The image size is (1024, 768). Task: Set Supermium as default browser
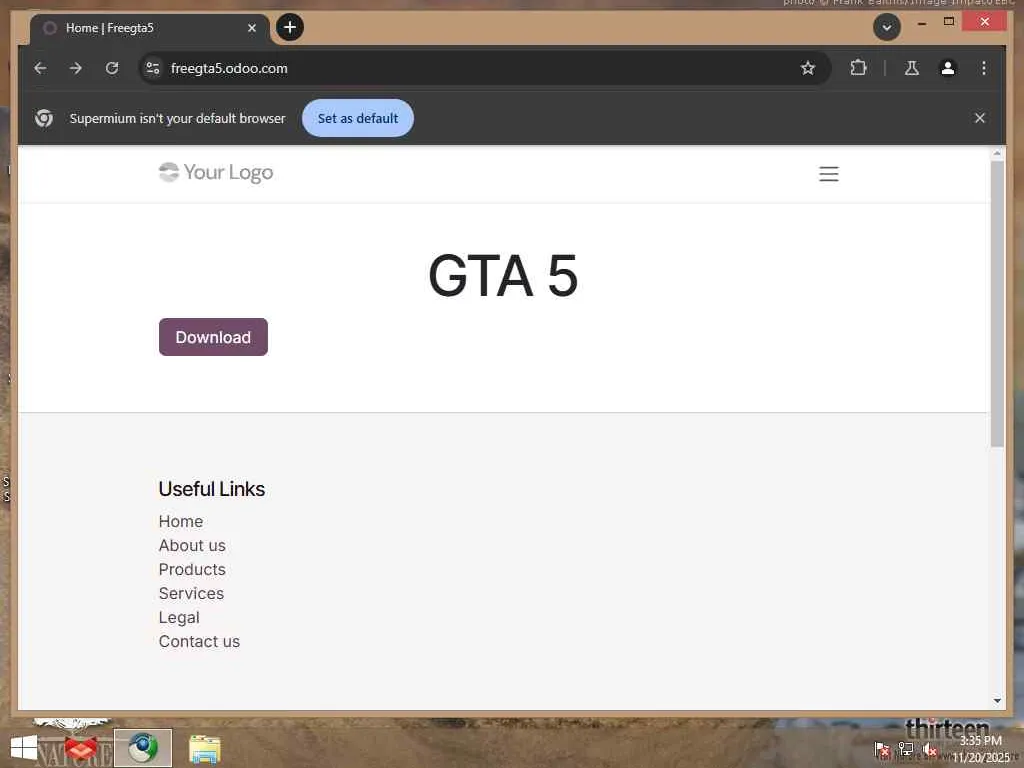click(358, 118)
